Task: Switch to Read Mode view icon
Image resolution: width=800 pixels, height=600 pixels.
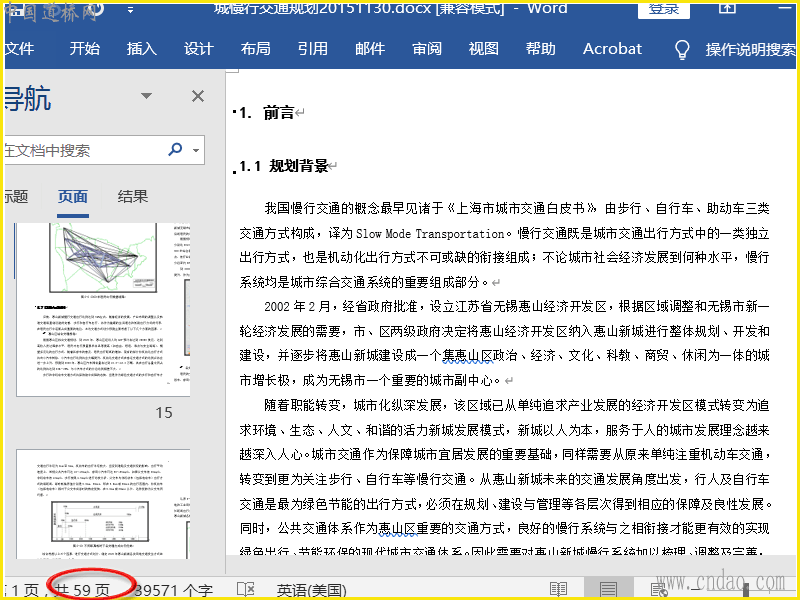Action: pos(558,589)
